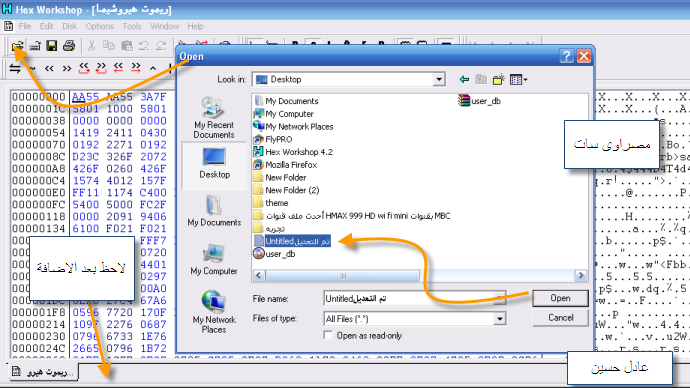Screen dimensions: 690x388
Task: Click the Open file toolbar icon
Action: point(18,46)
